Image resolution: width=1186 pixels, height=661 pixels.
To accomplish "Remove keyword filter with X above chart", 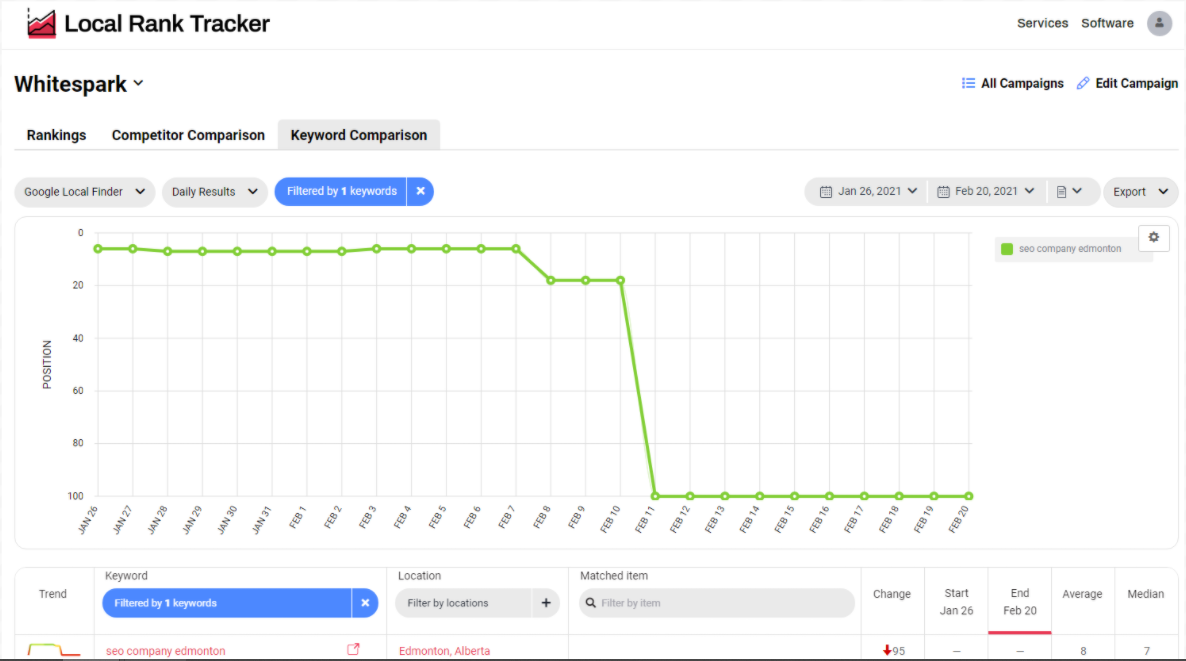I will (x=420, y=192).
